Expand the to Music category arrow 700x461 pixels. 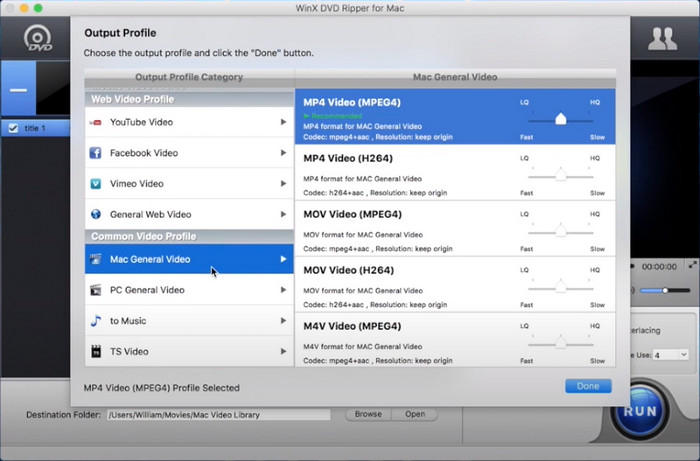click(x=283, y=321)
